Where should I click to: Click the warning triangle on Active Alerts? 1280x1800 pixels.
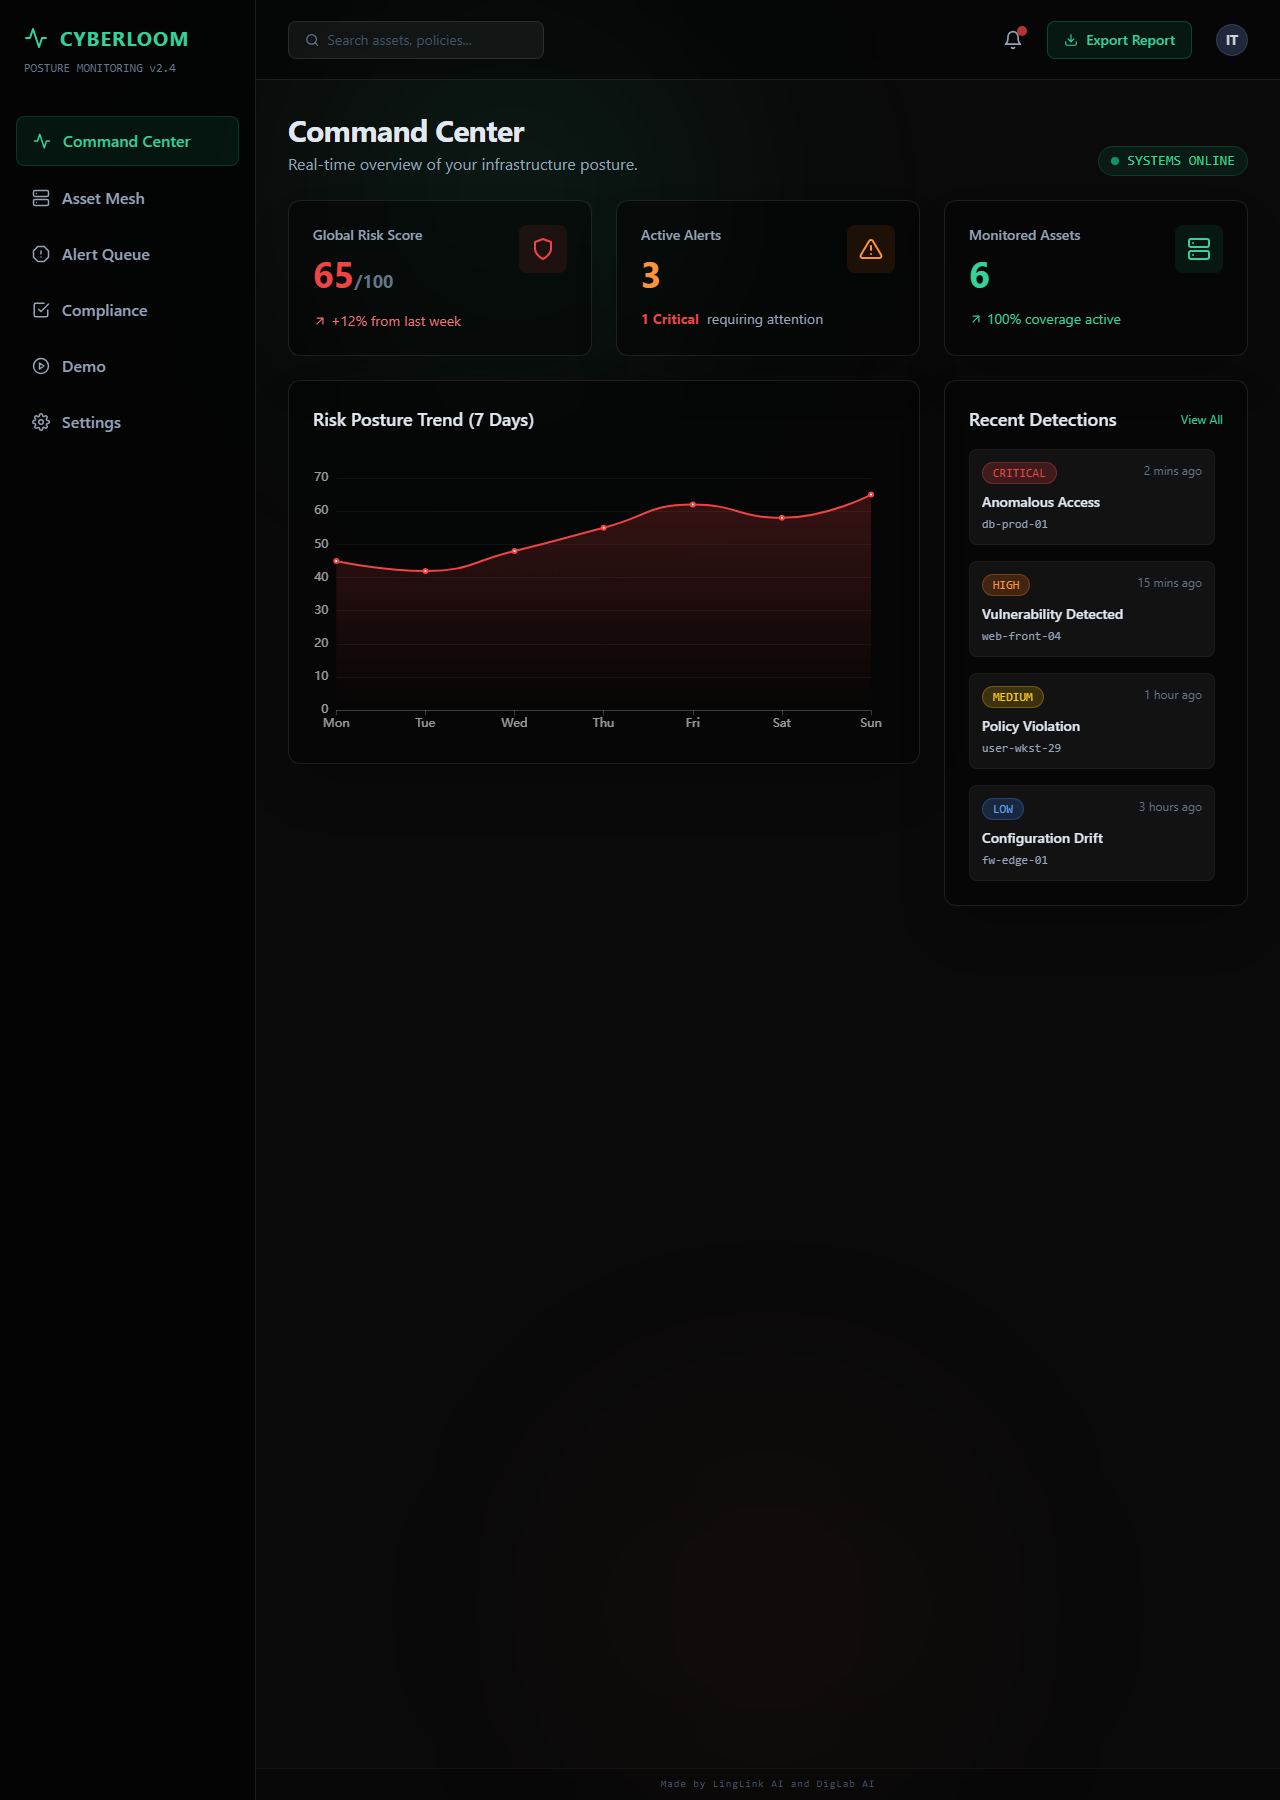(x=871, y=249)
